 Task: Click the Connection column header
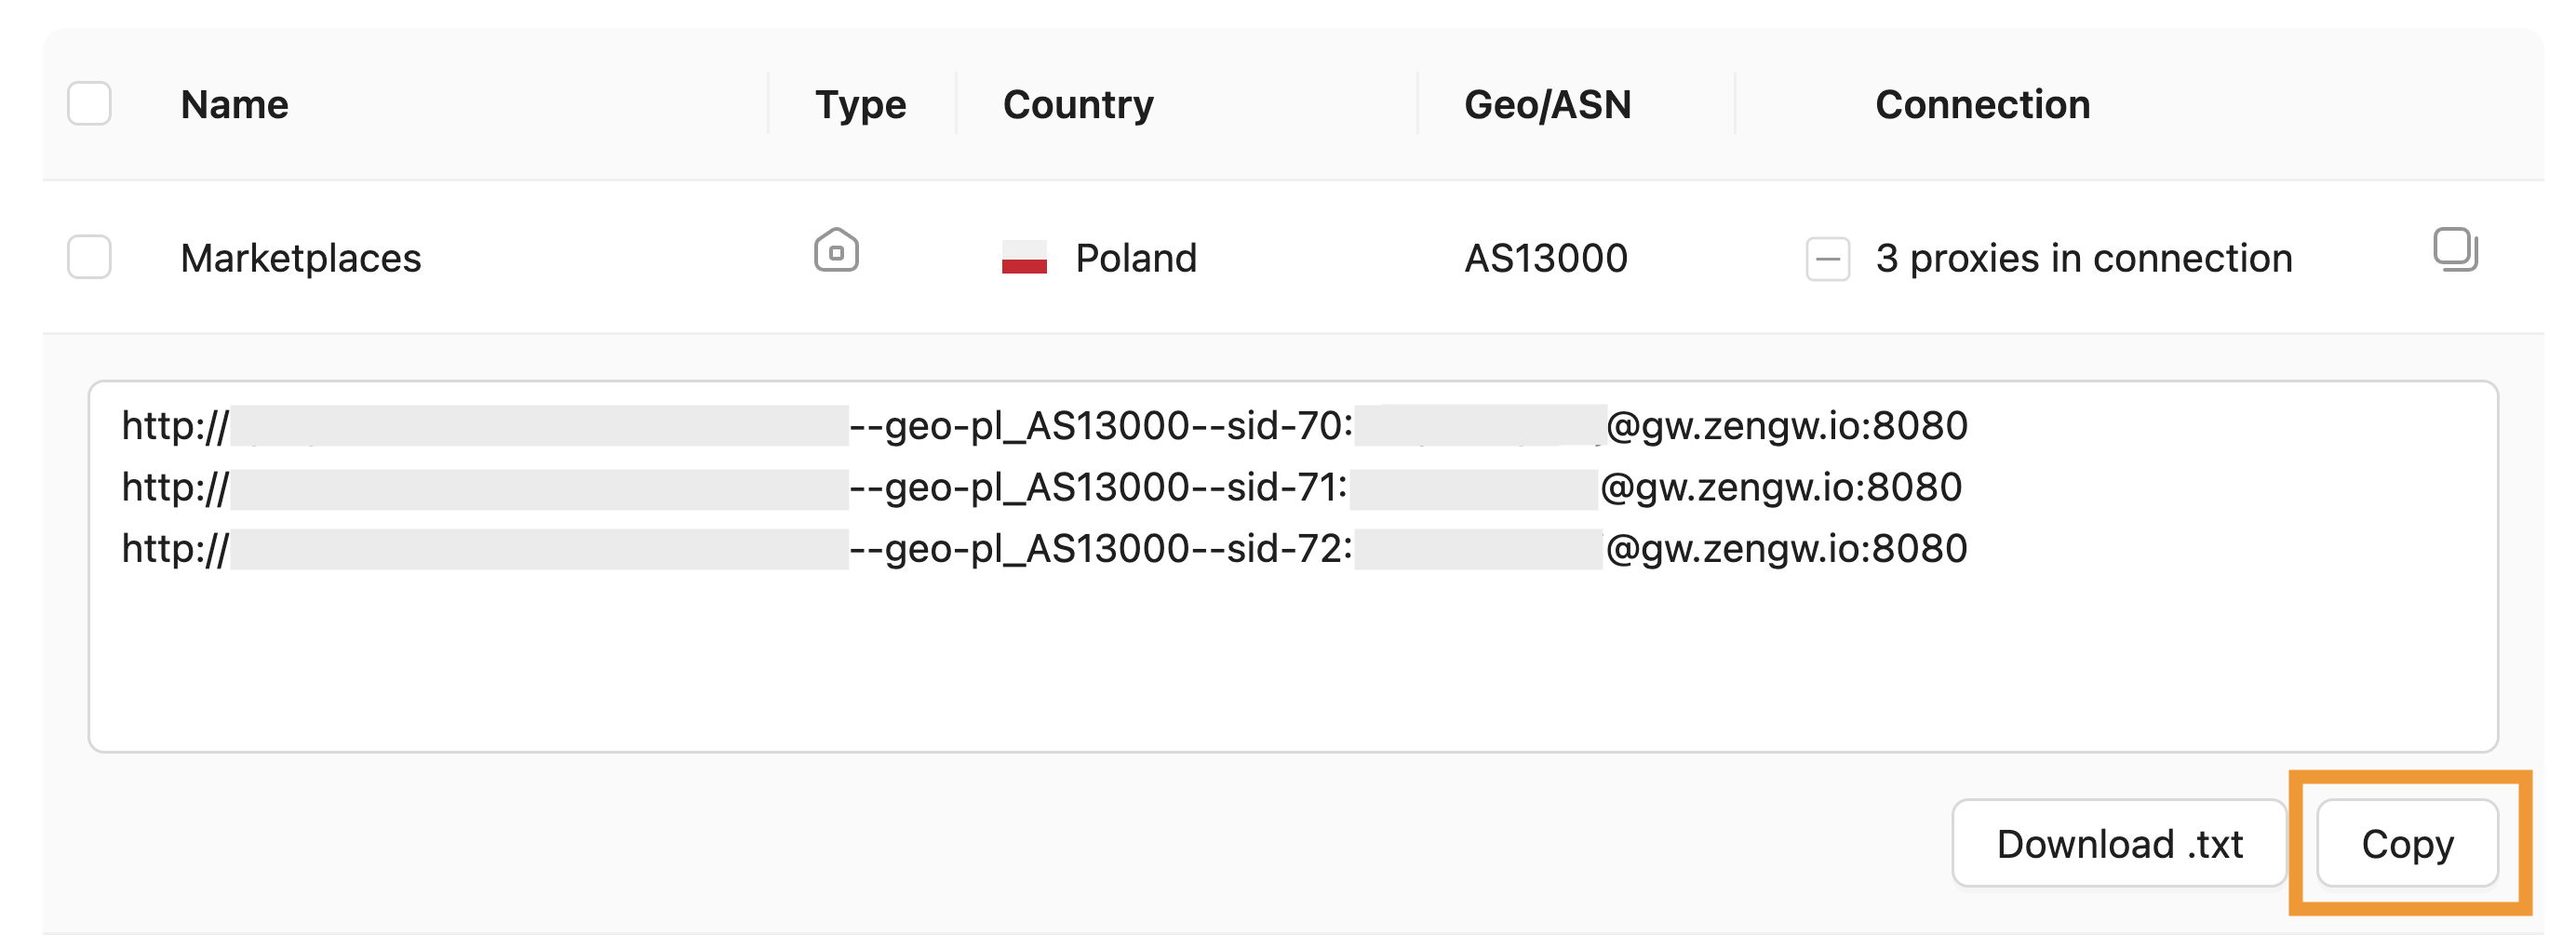1982,105
